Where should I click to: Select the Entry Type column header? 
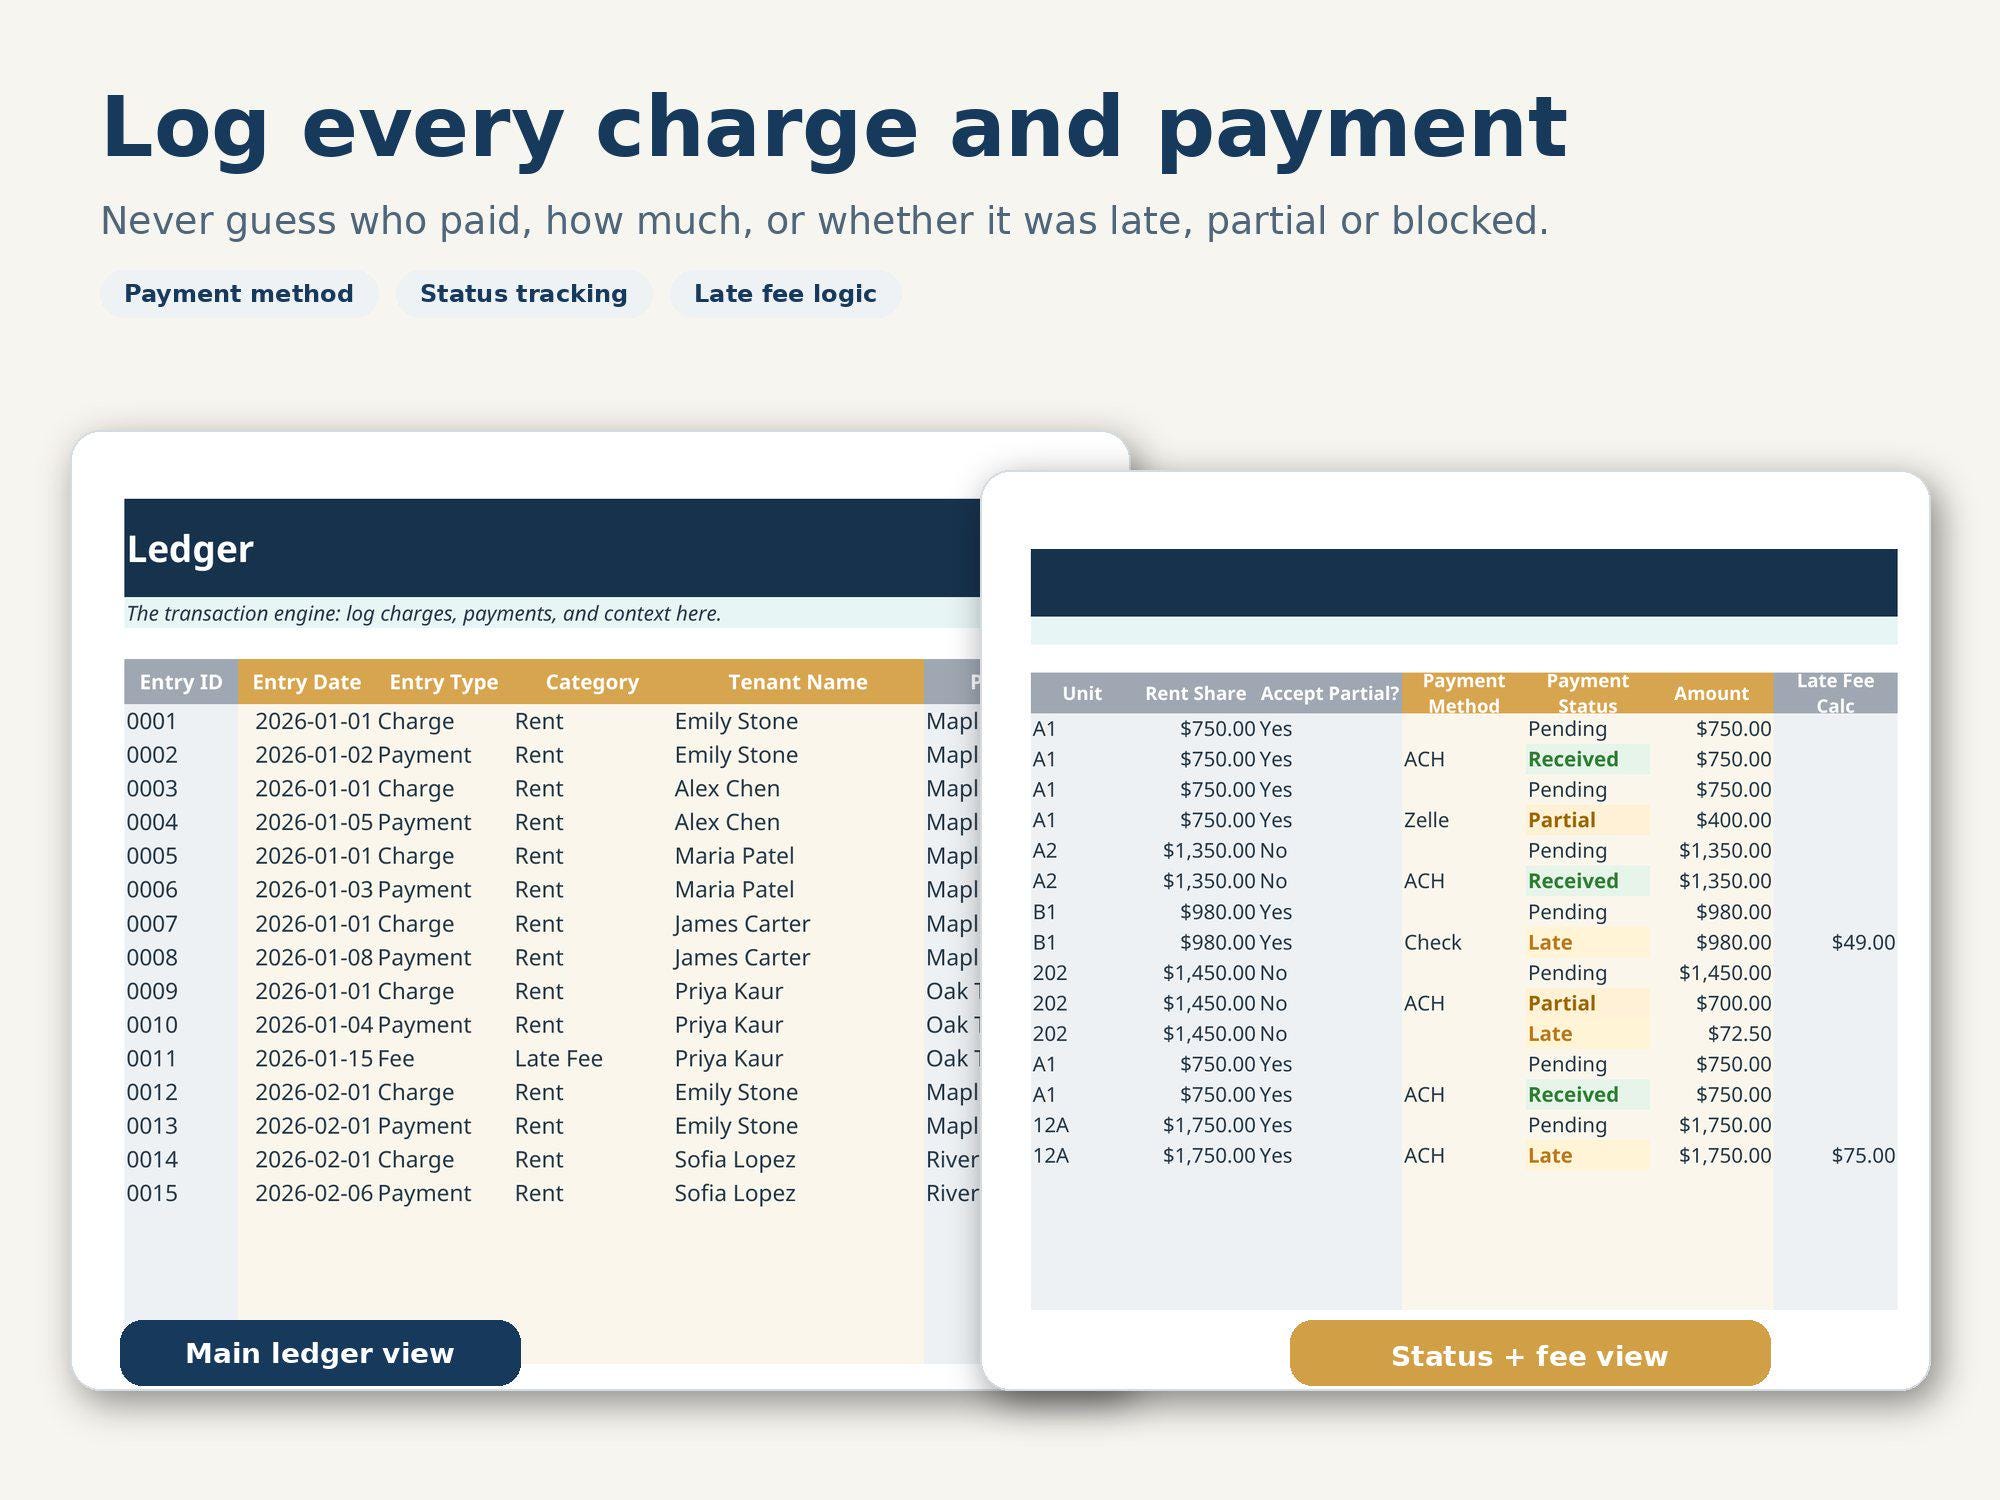tap(444, 682)
